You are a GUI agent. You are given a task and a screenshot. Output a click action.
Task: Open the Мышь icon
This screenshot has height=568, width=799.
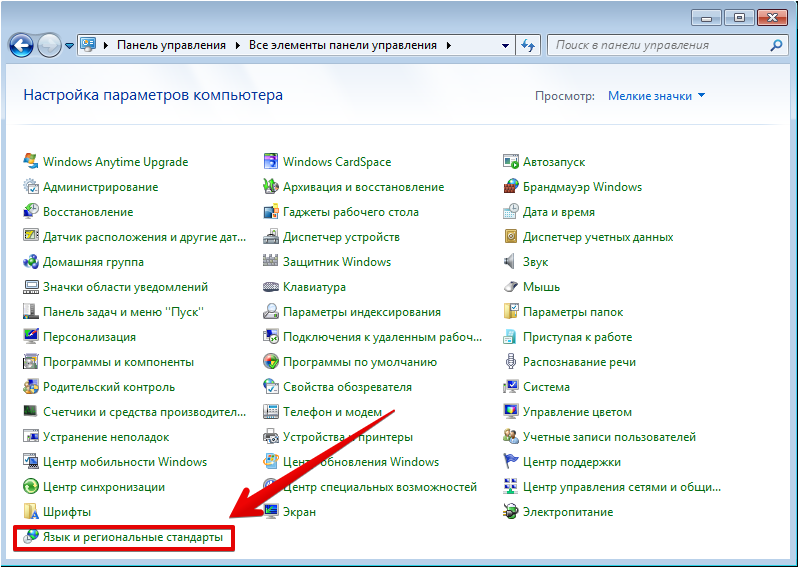tap(511, 286)
